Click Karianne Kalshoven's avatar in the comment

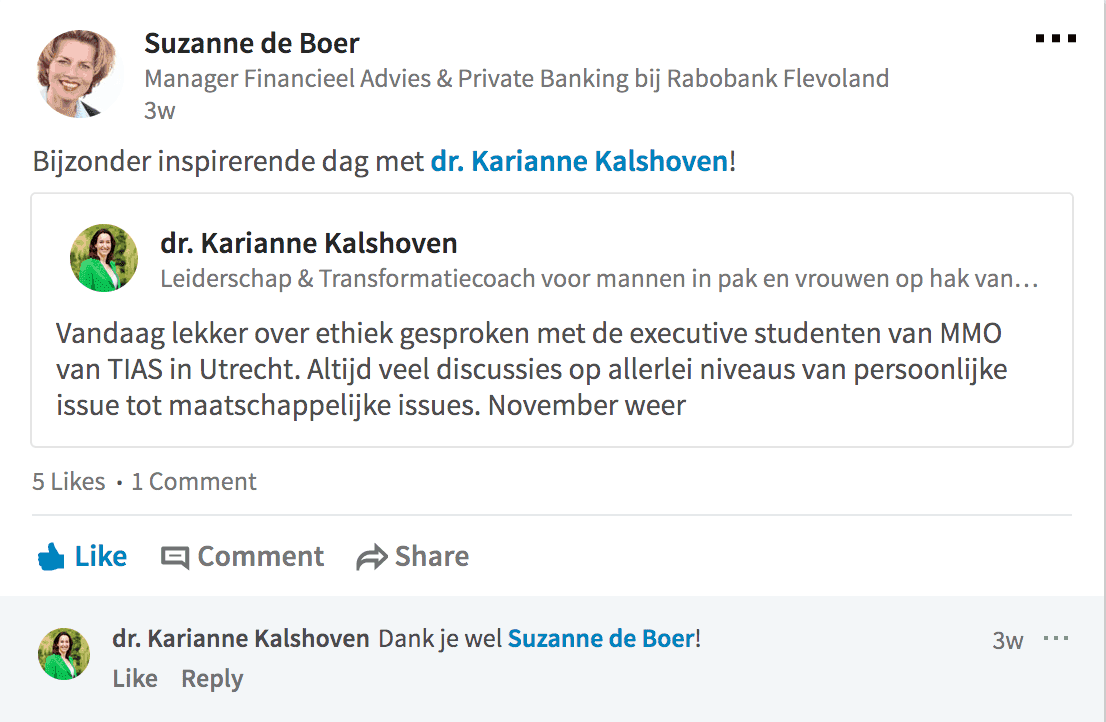click(x=64, y=654)
